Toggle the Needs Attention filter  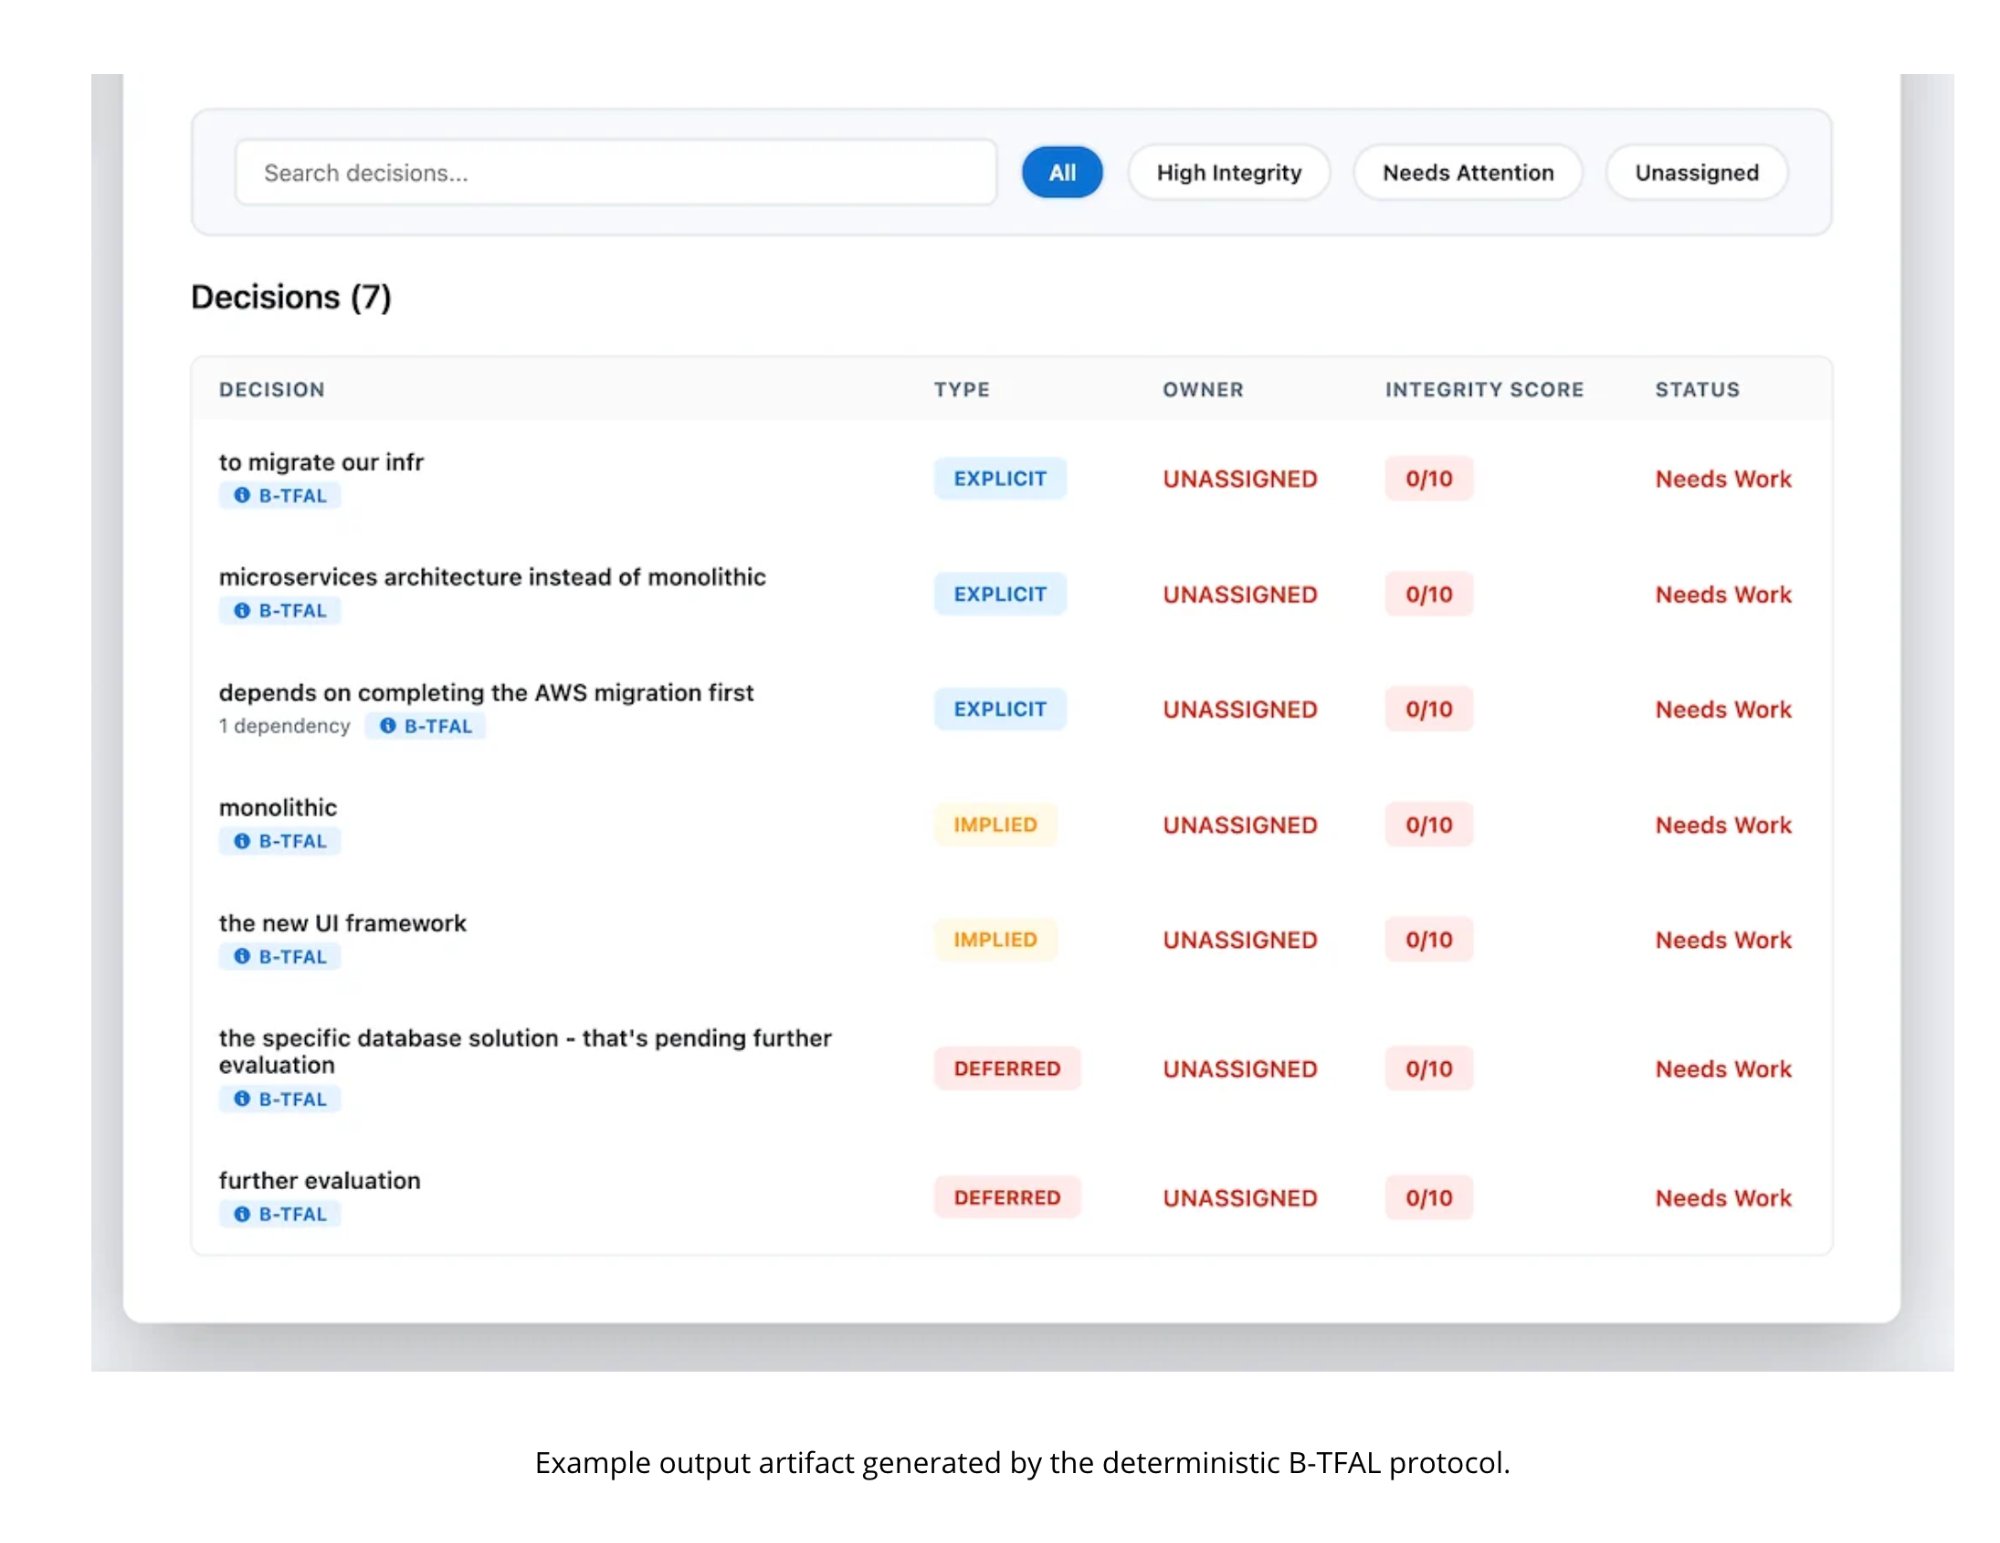[x=1467, y=172]
